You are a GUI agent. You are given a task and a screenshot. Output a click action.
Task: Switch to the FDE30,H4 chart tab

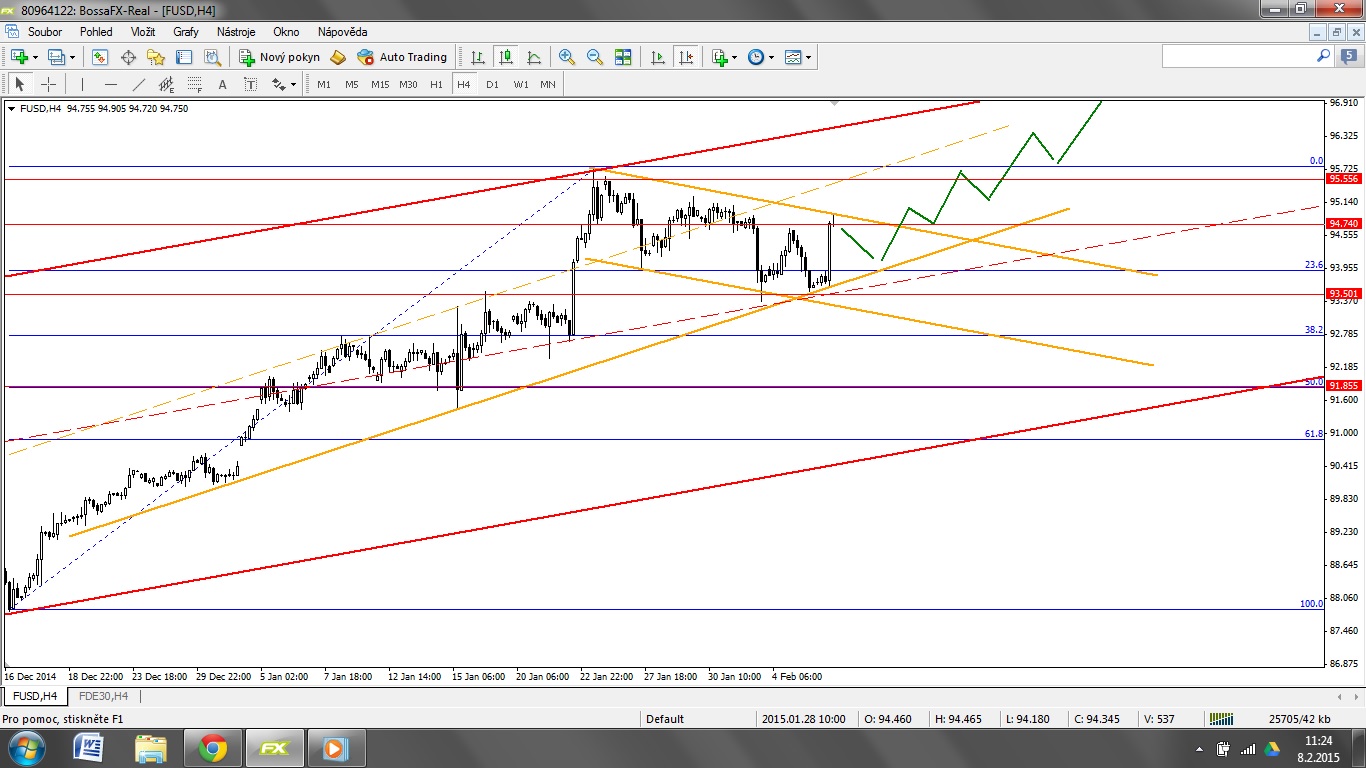tap(104, 696)
